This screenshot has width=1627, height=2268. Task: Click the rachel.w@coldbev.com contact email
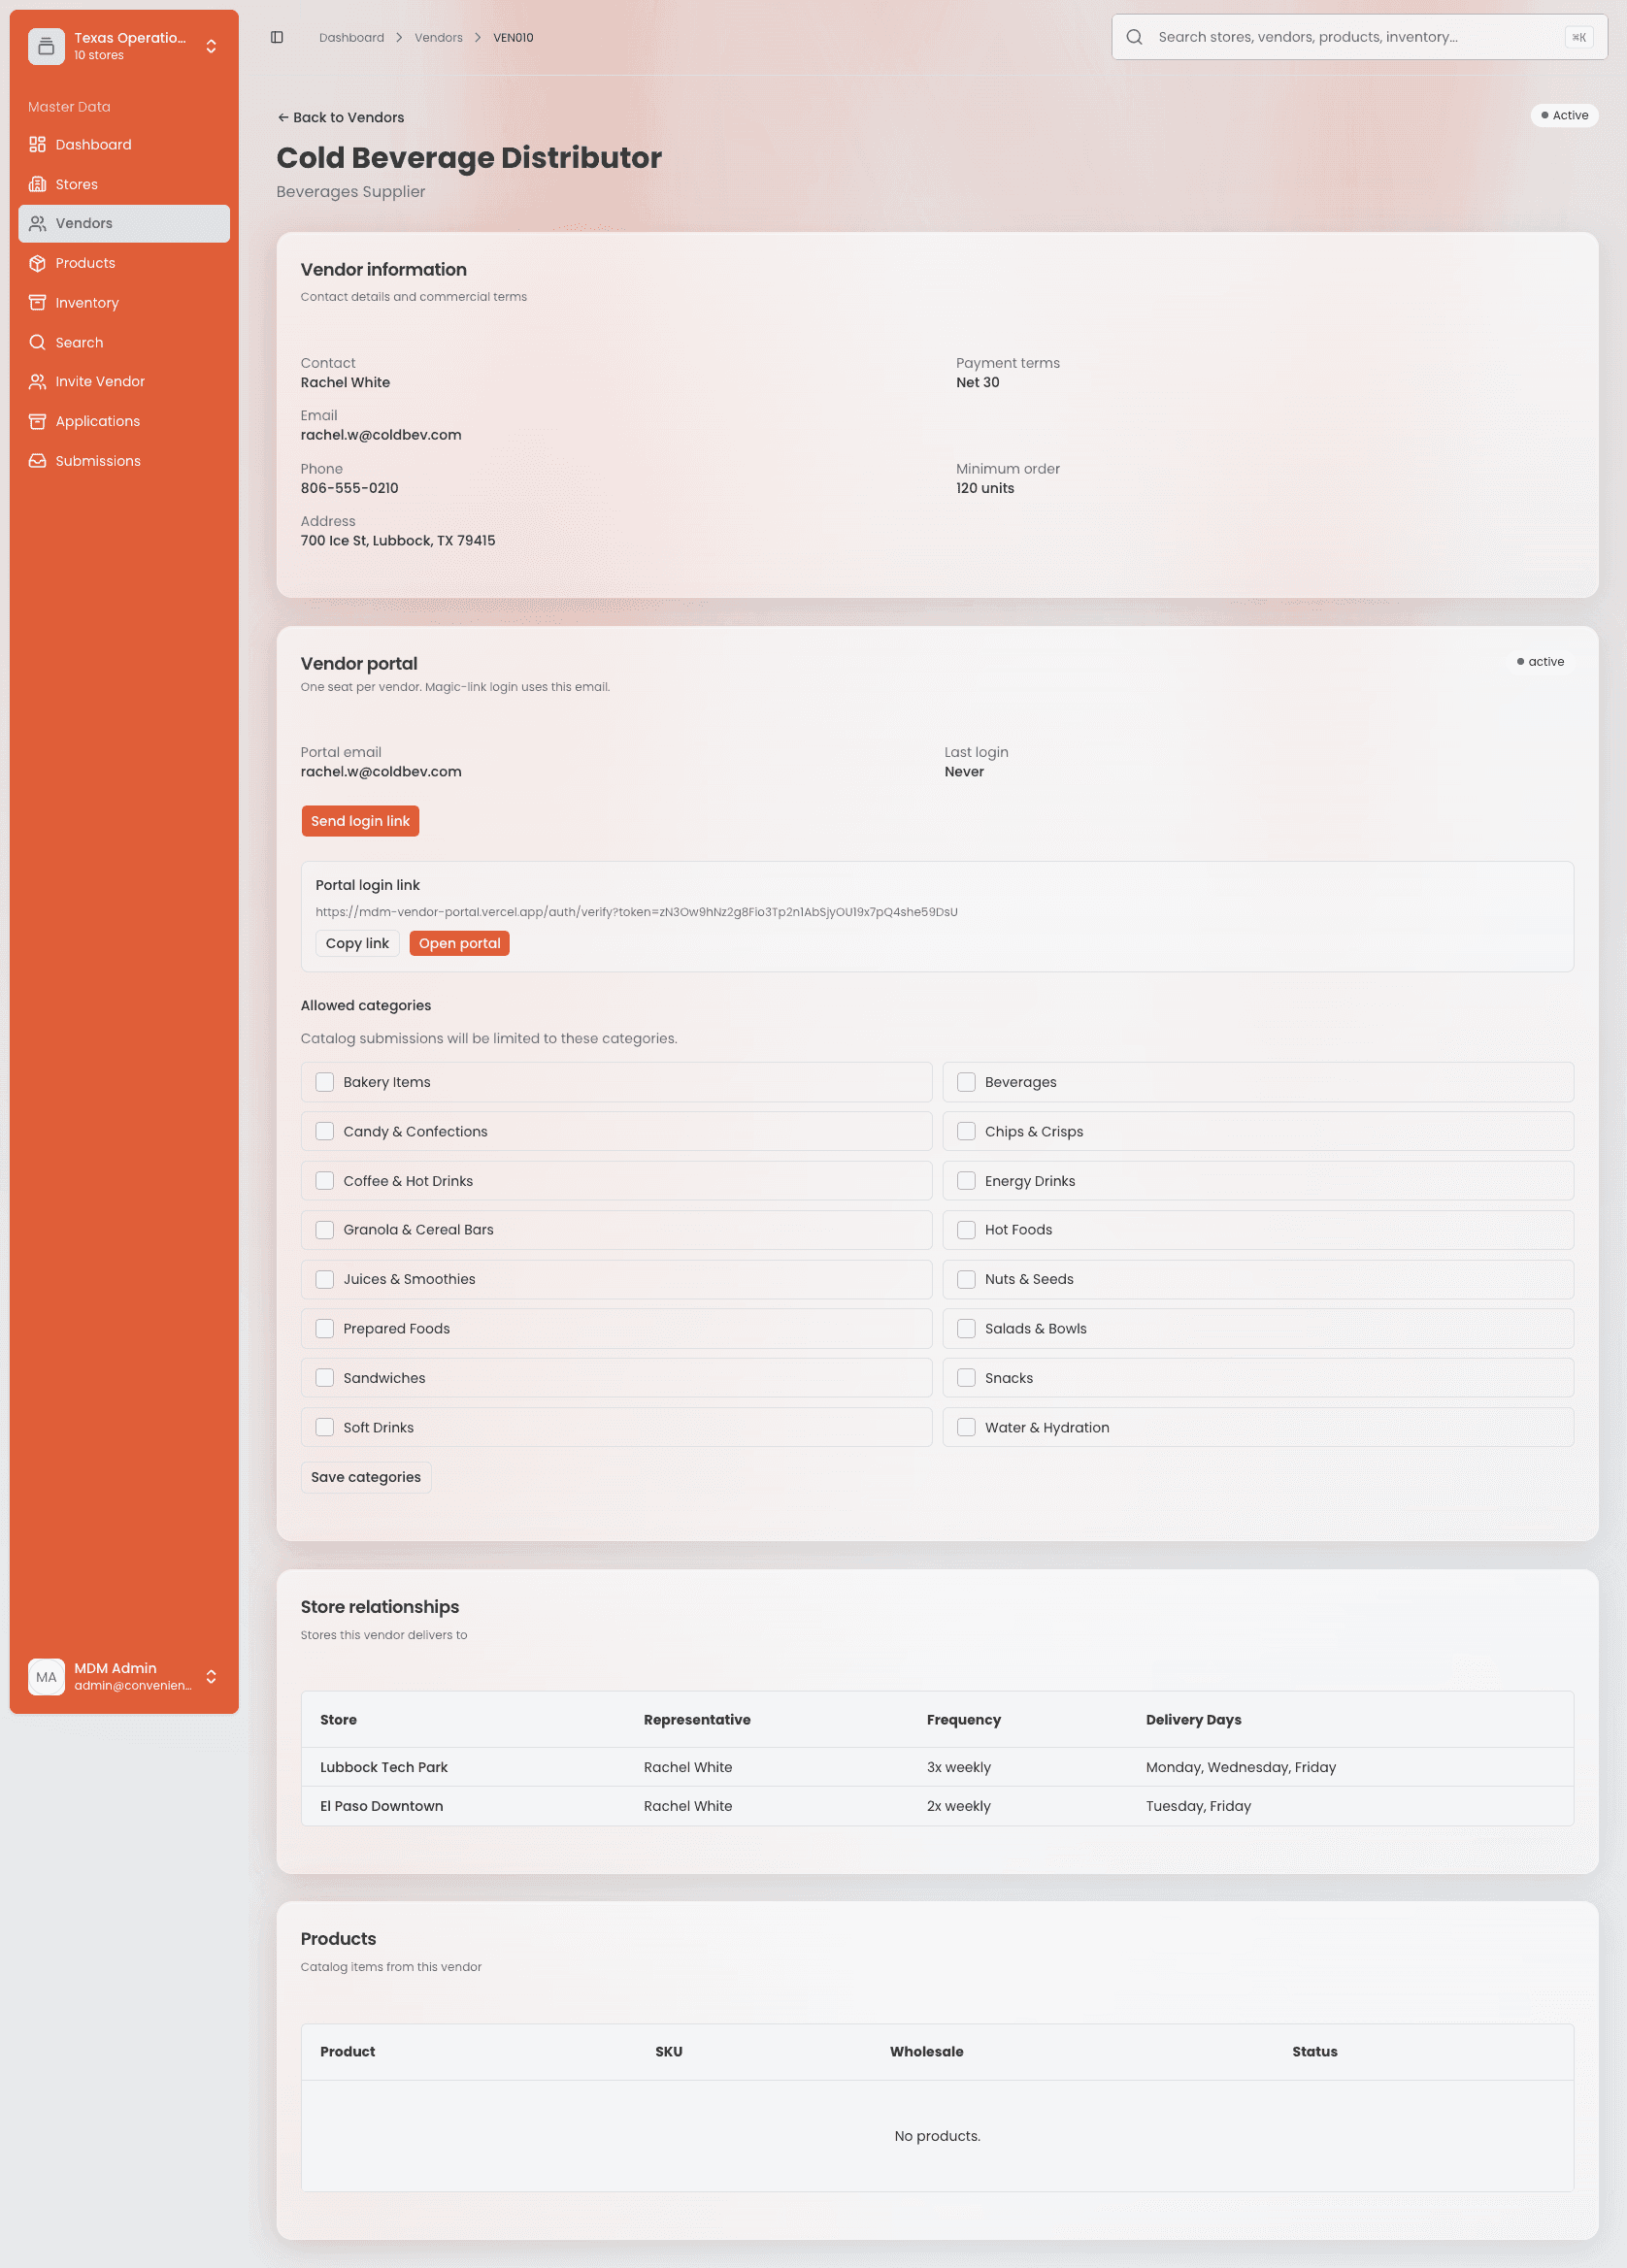pyautogui.click(x=381, y=435)
